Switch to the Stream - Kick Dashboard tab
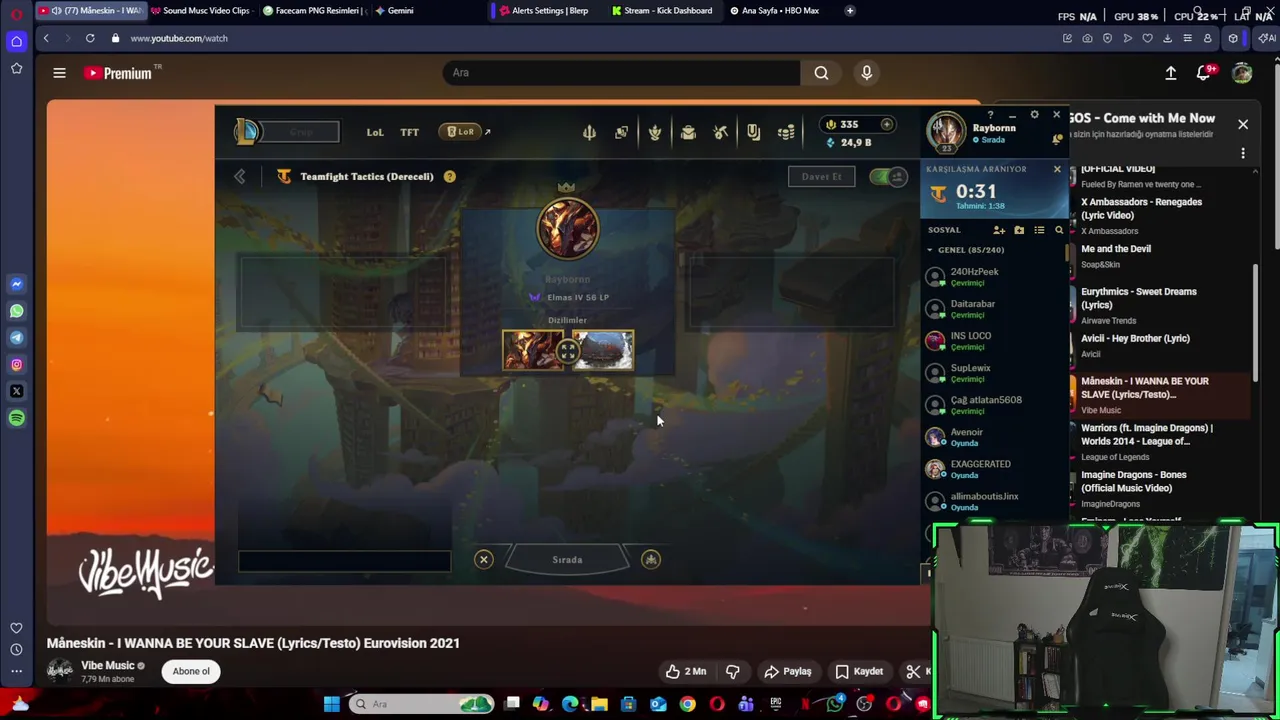The width and height of the screenshot is (1280, 720). [x=662, y=11]
